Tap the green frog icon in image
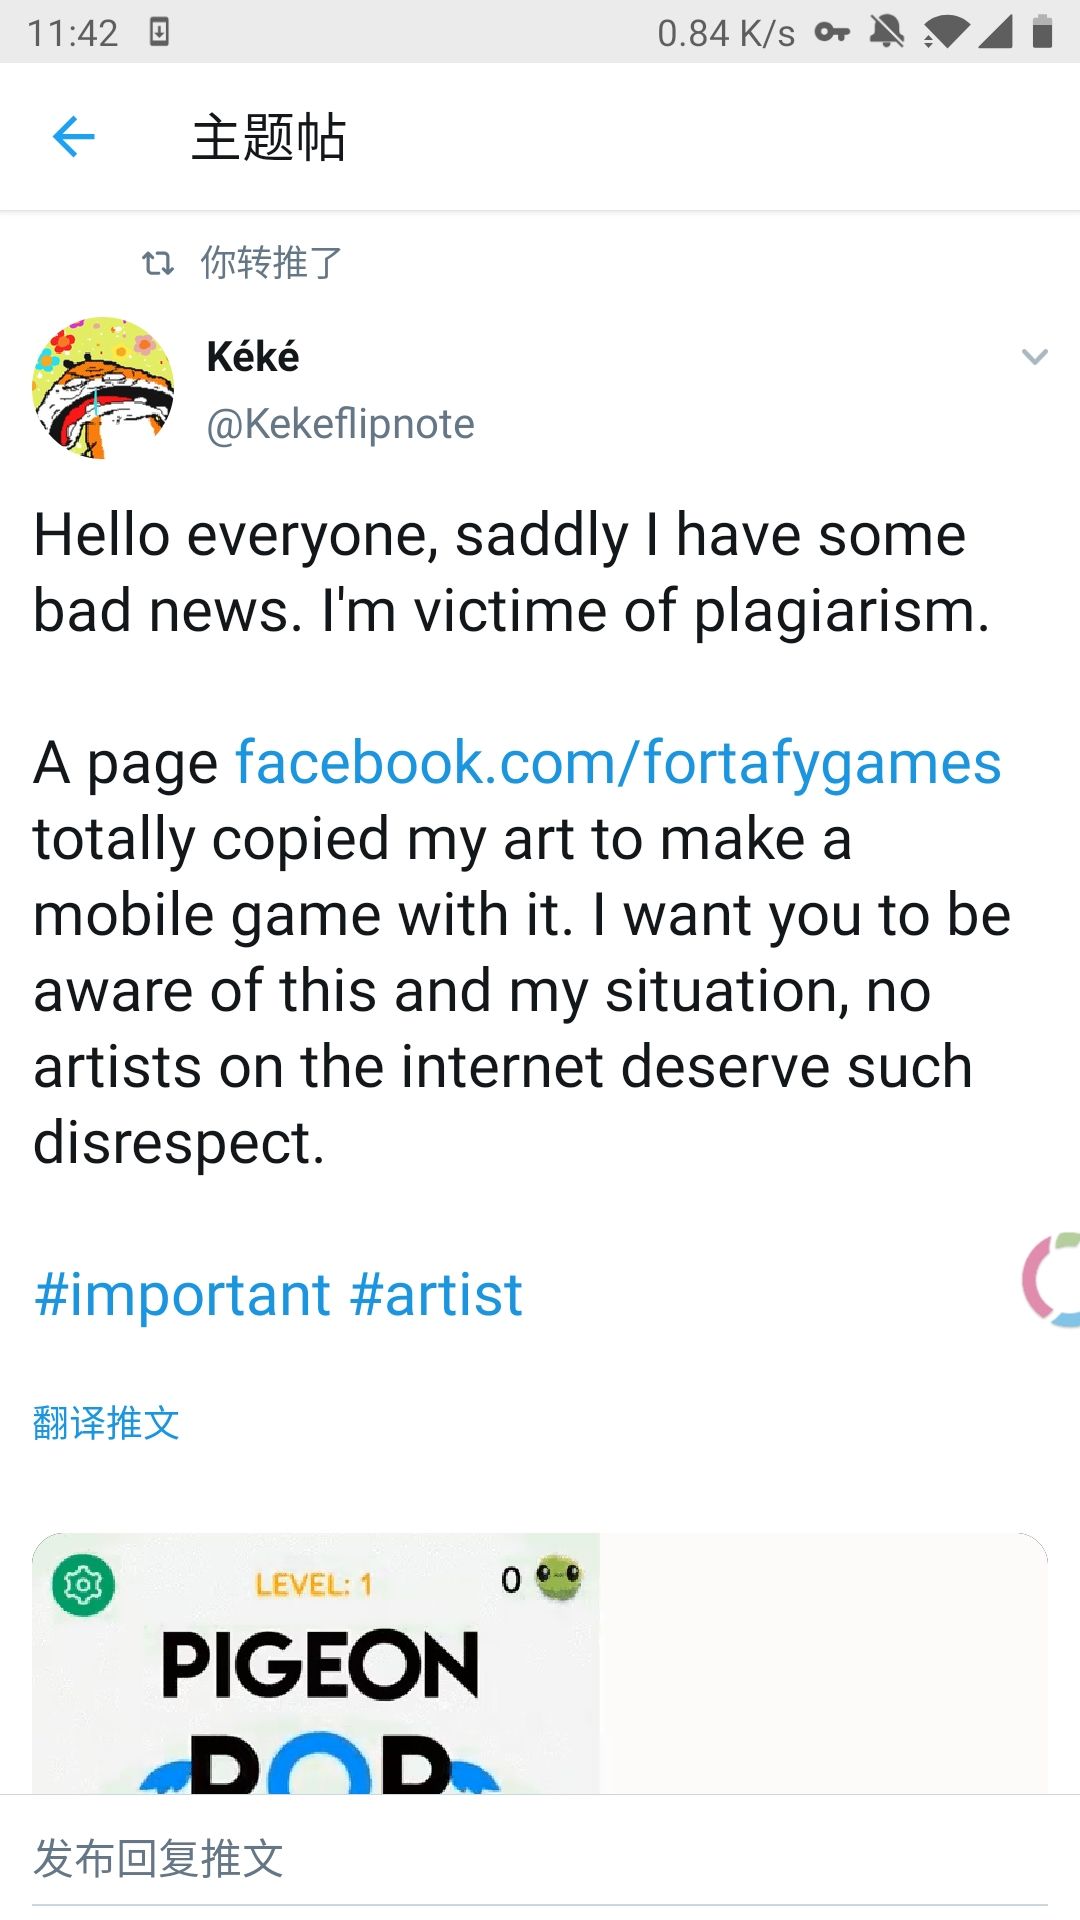1080x1920 pixels. coord(558,1577)
